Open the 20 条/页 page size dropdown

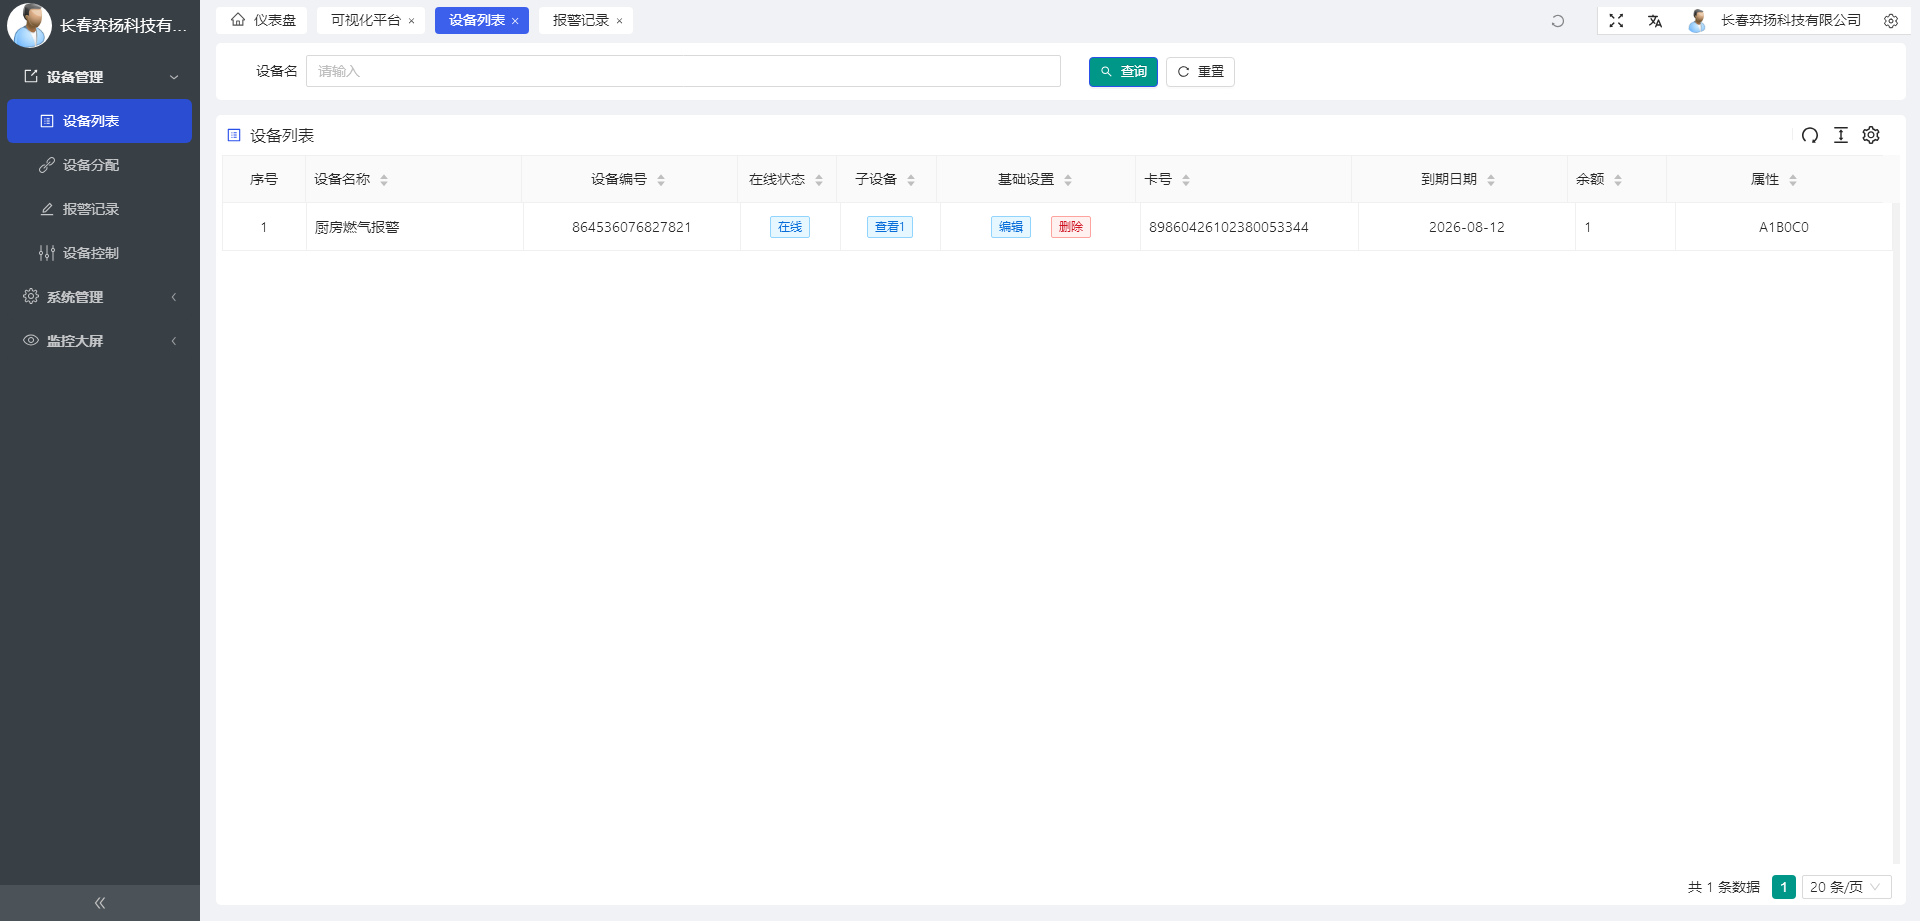tap(1846, 887)
